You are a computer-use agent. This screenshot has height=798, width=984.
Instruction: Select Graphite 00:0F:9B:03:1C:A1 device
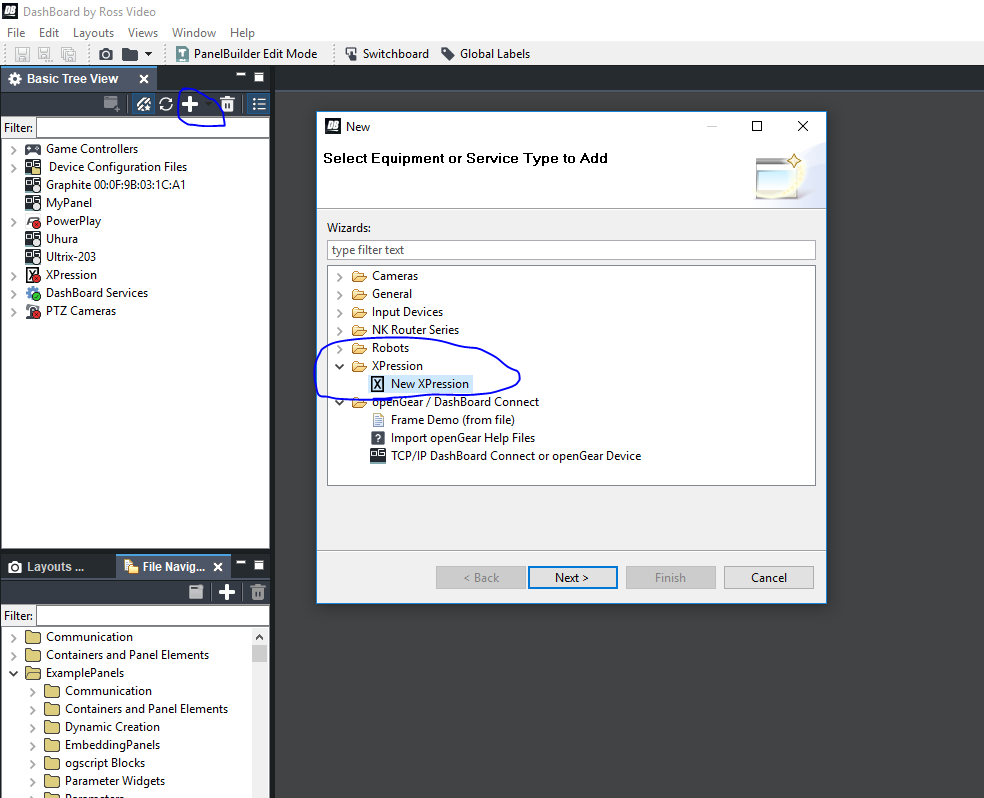(x=115, y=185)
